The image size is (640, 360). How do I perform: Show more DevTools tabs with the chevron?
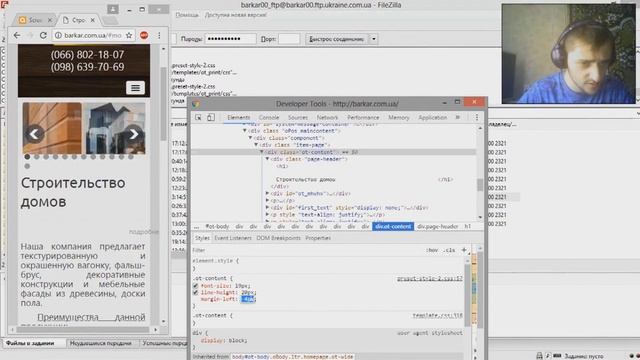point(458,118)
